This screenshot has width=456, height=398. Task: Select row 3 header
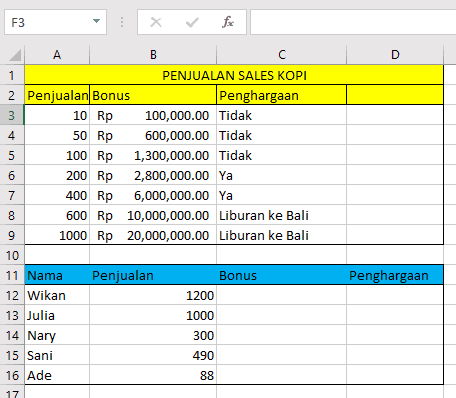point(12,115)
